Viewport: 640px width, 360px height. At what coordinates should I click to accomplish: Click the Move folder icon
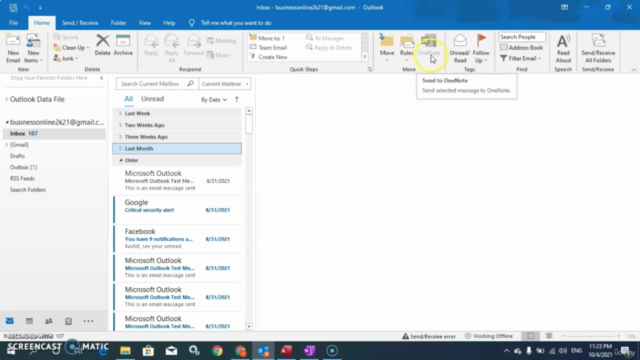386,41
